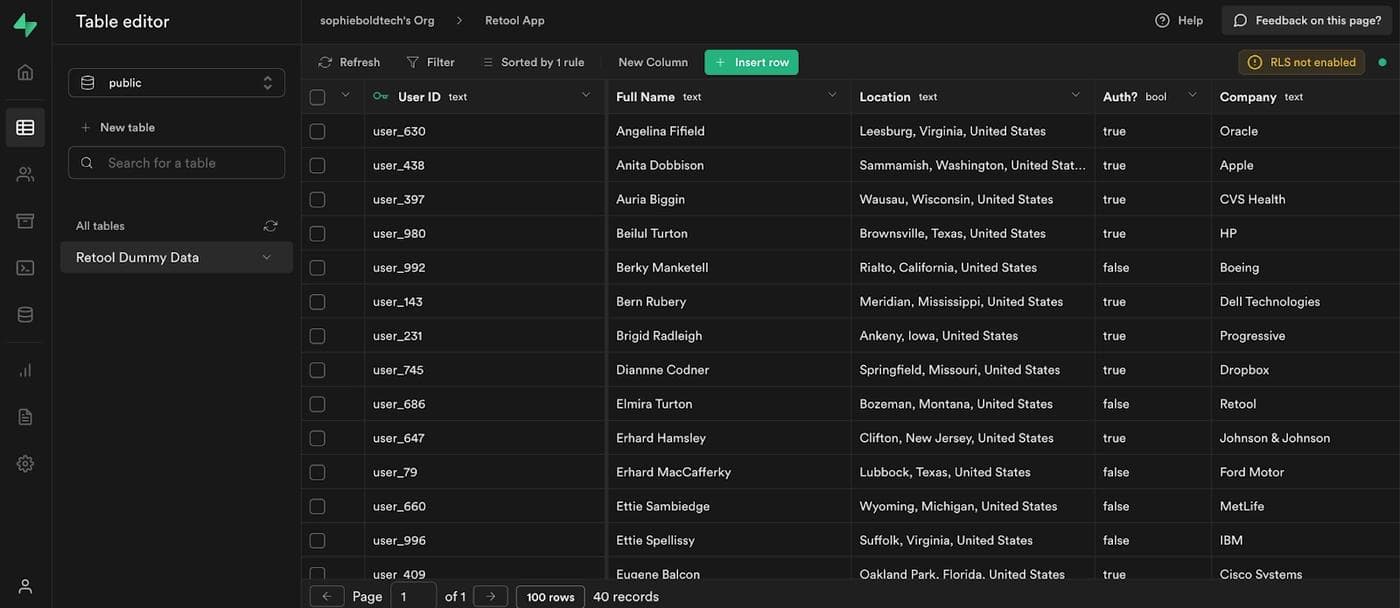
Task: Expand the Full Name column menu
Action: [x=832, y=96]
